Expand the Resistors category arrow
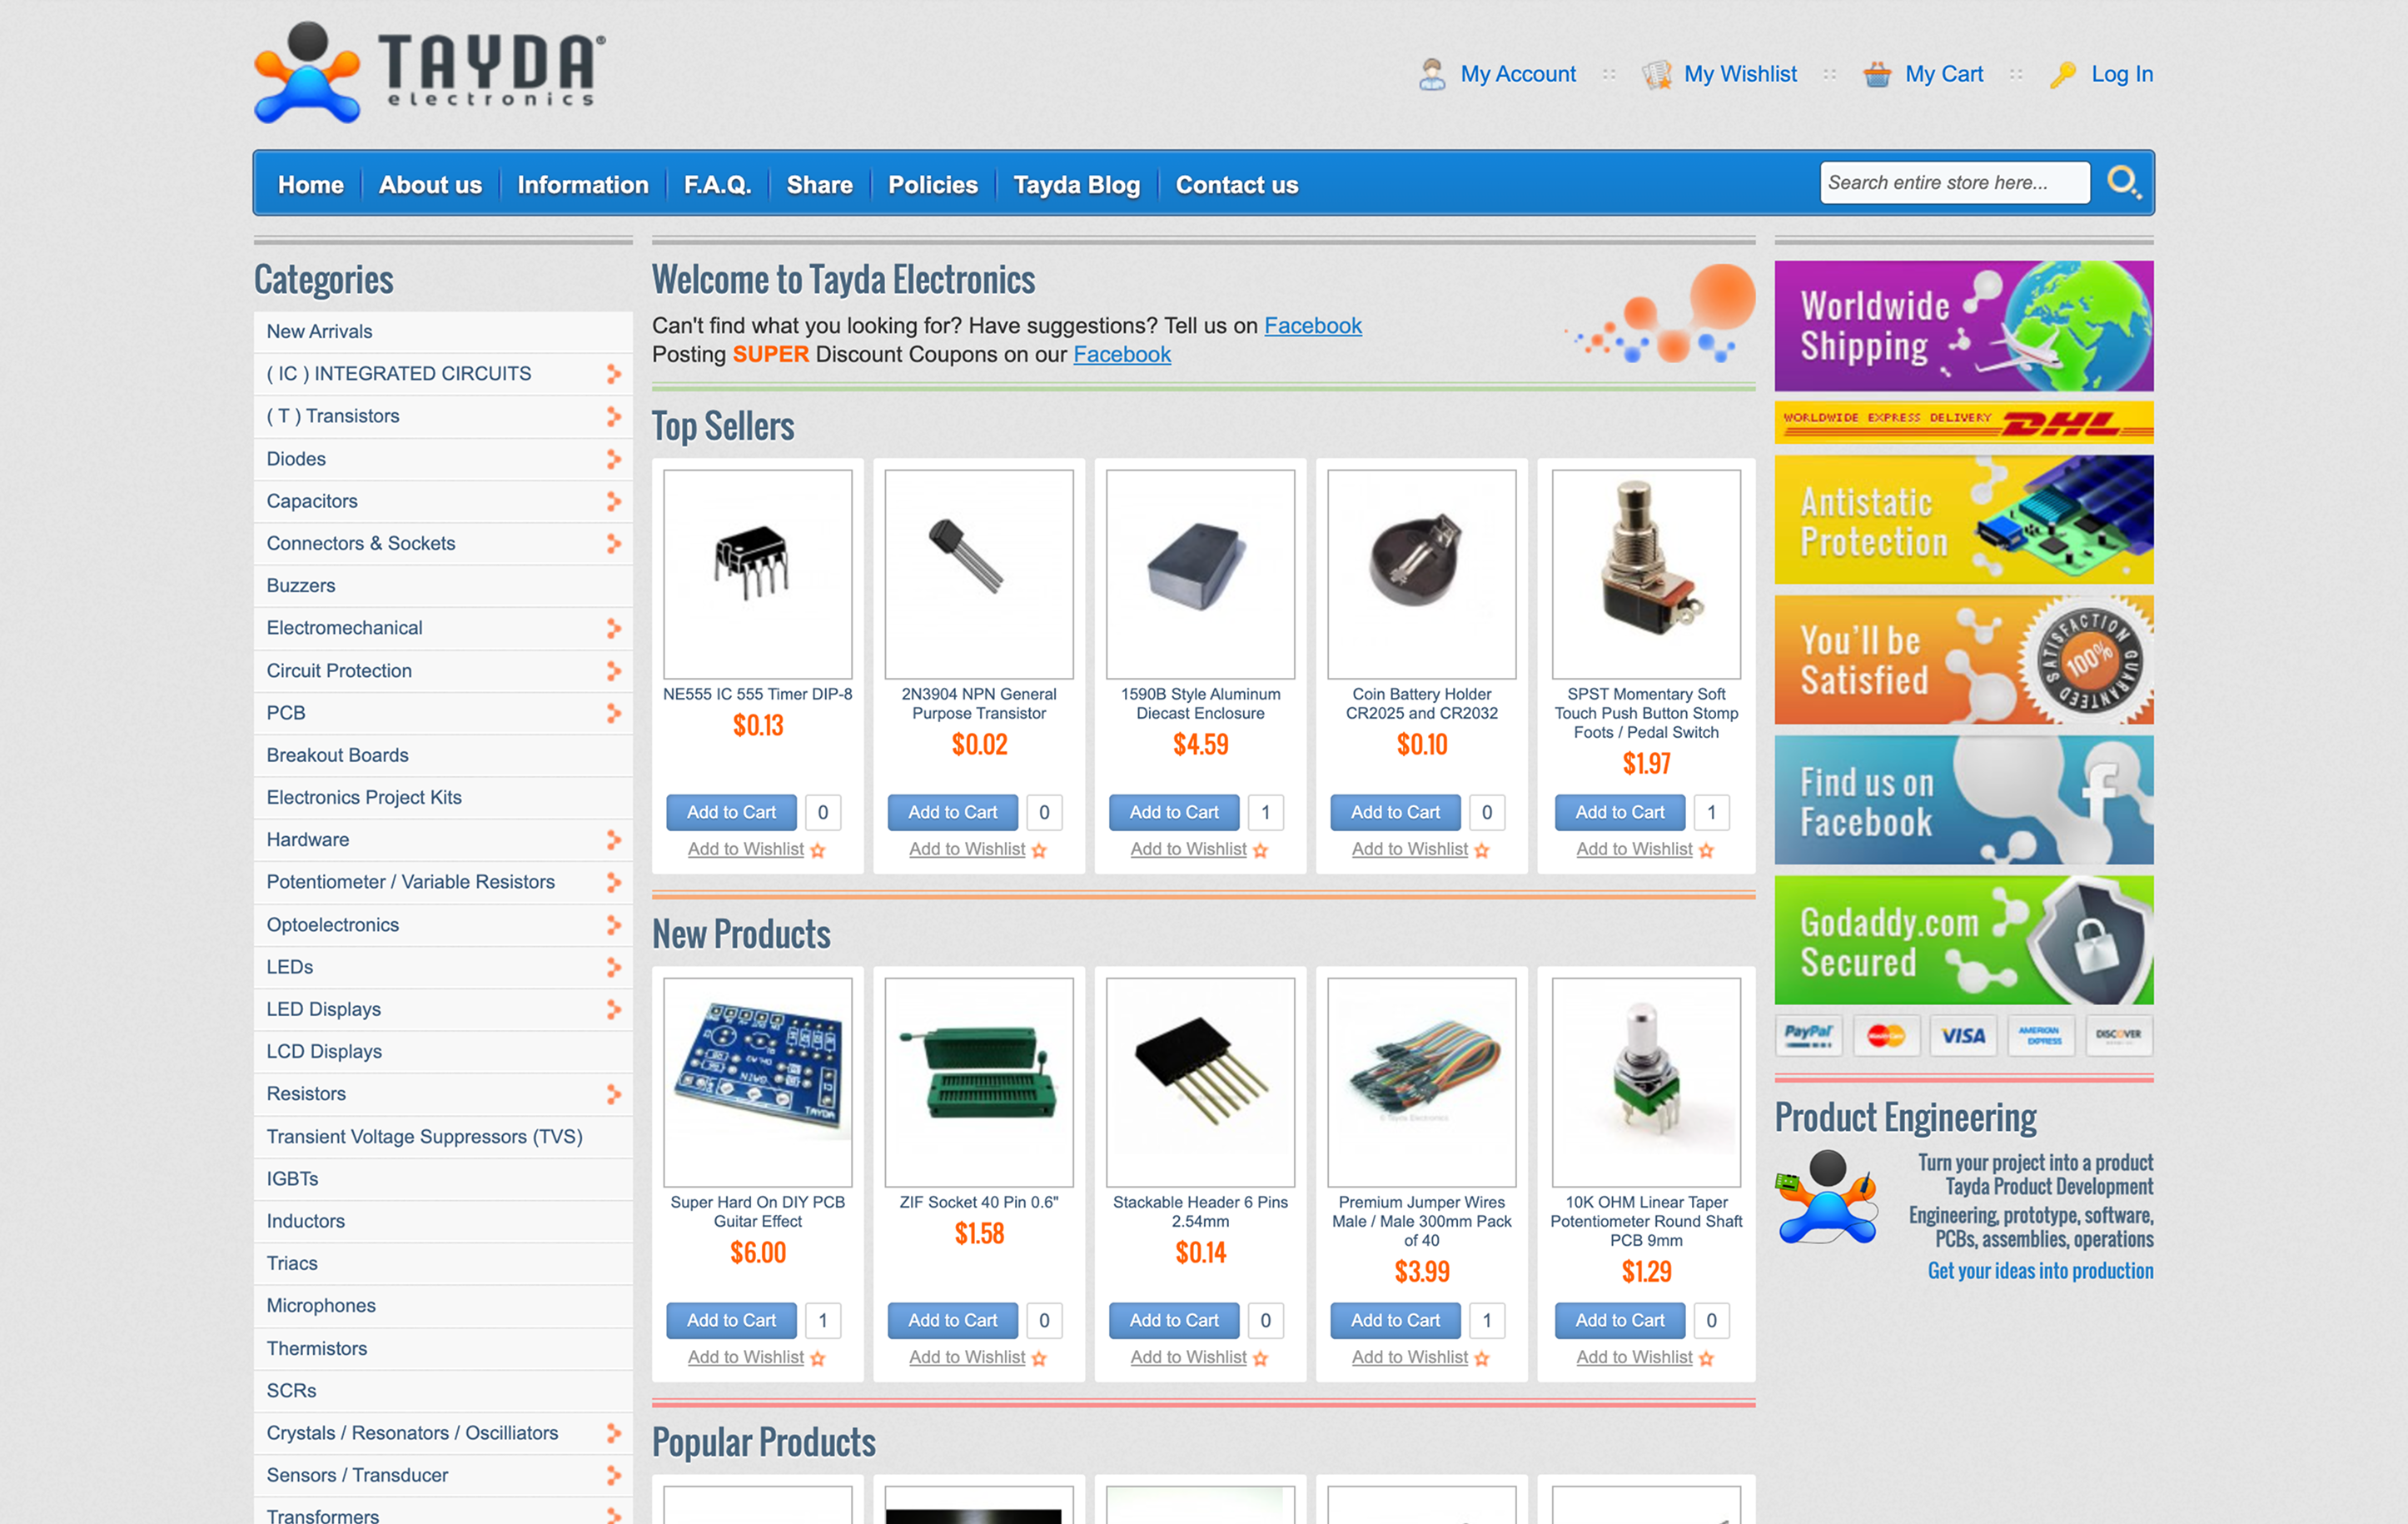The image size is (2408, 1524). [613, 1094]
